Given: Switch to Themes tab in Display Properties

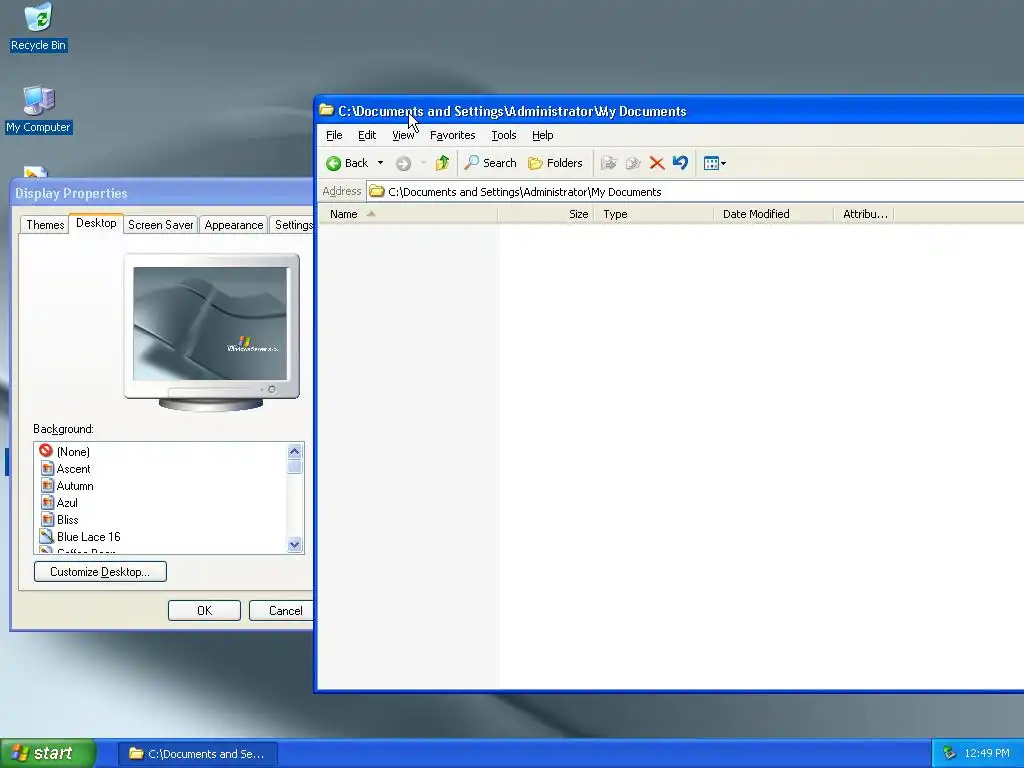Looking at the screenshot, I should [45, 225].
